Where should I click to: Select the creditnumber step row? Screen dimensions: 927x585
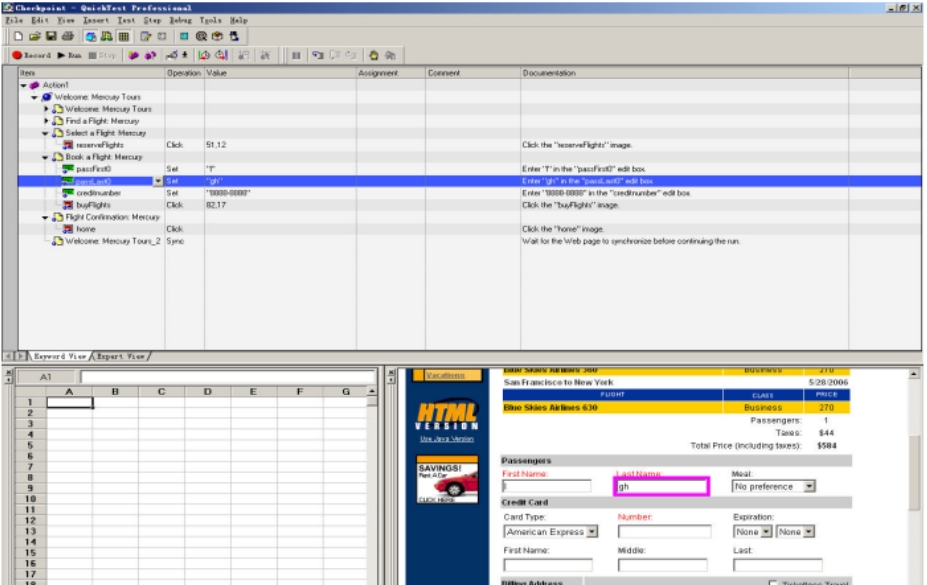[469, 193]
